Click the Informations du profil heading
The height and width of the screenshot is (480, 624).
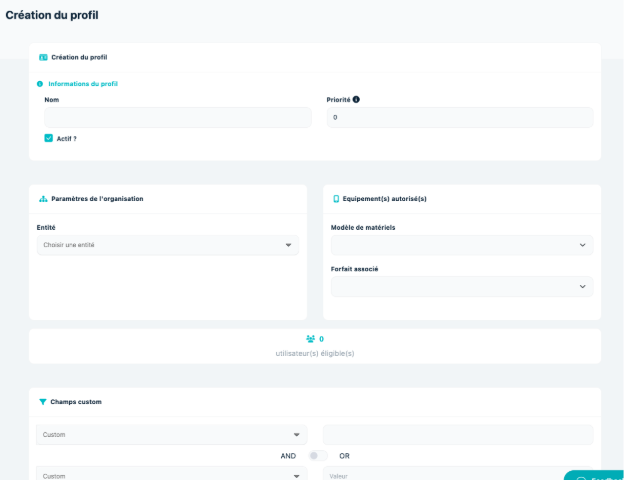83,84
